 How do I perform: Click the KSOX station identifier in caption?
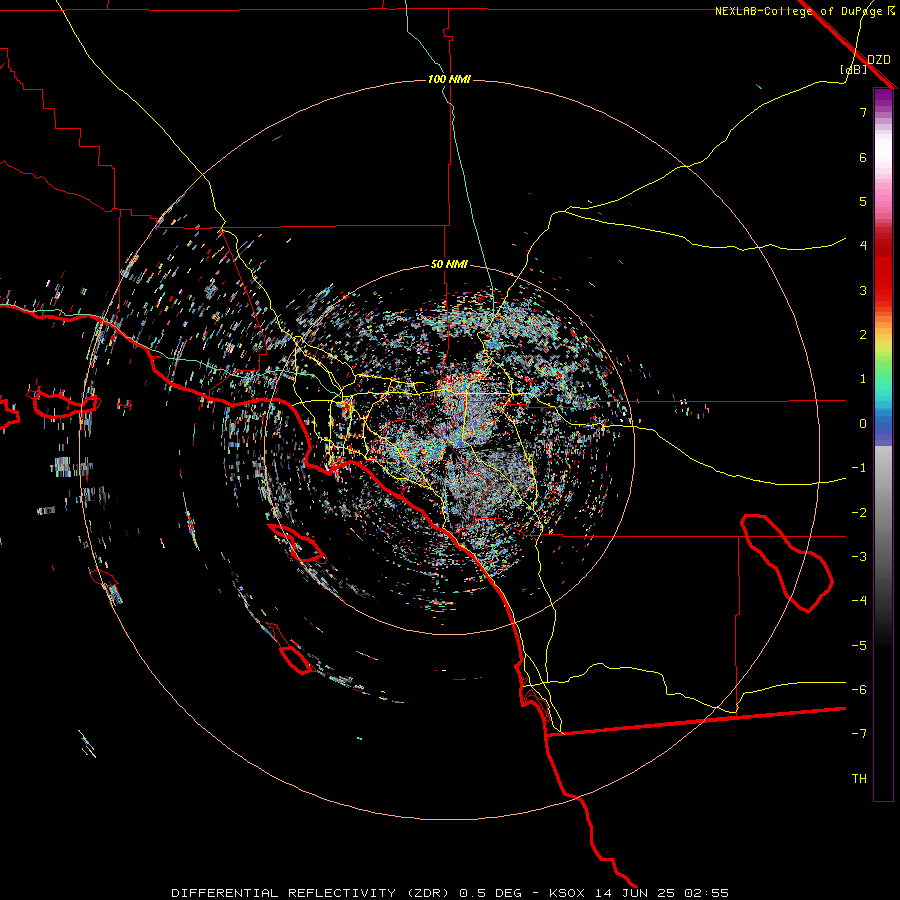(x=567, y=893)
